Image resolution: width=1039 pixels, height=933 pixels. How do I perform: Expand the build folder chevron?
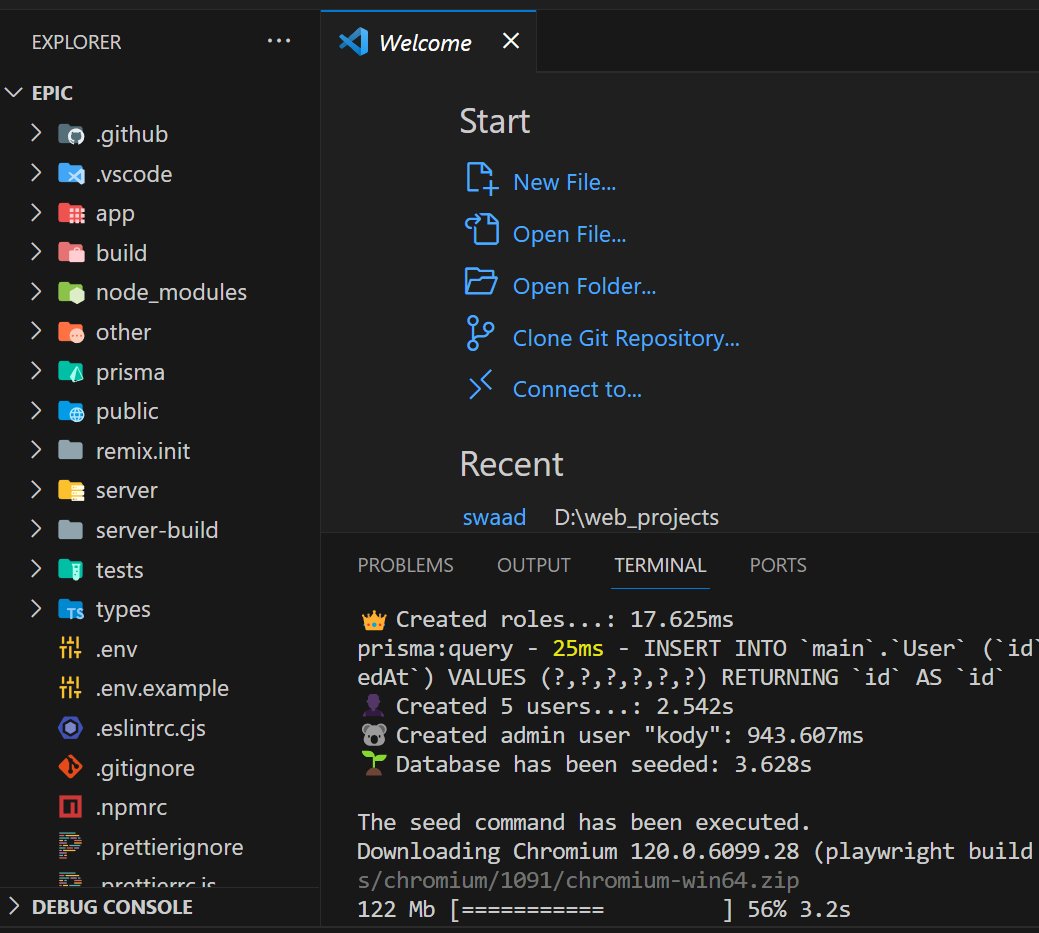click(36, 252)
